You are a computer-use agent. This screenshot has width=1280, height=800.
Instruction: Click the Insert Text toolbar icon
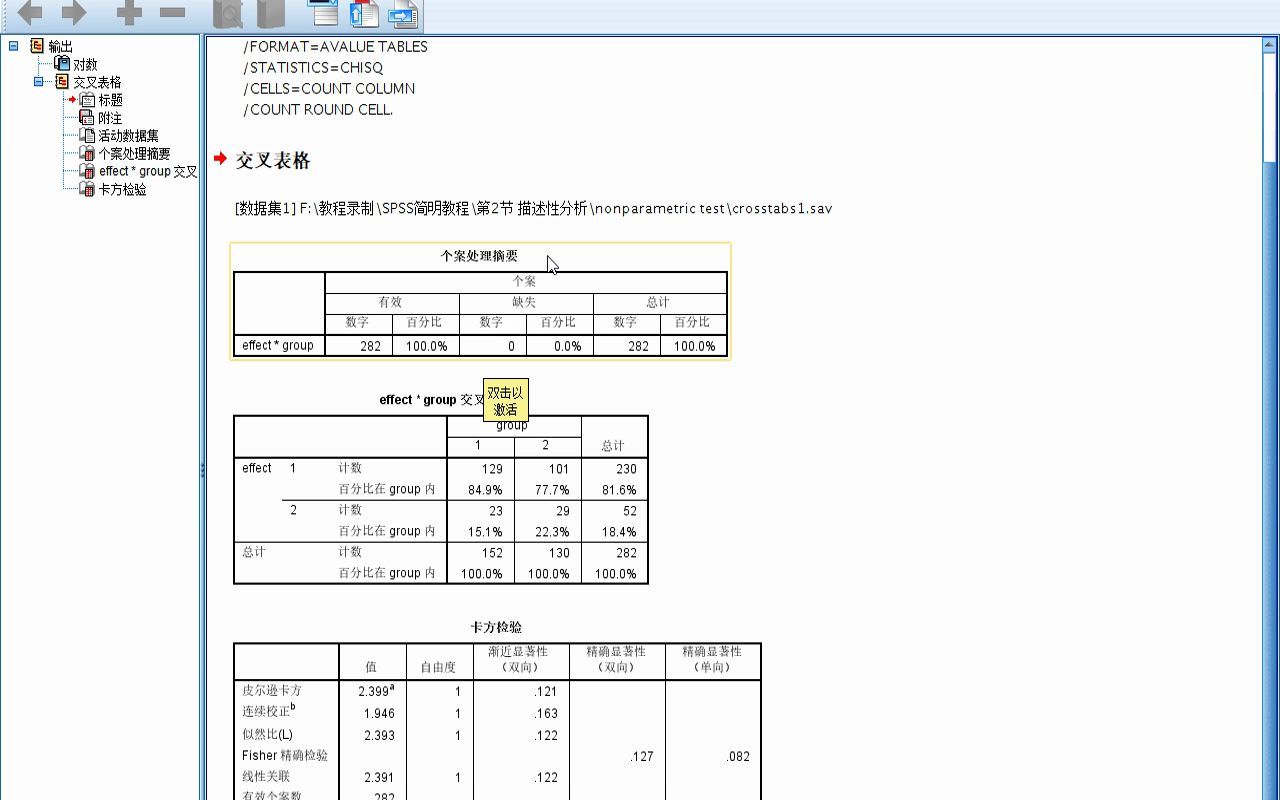(x=403, y=13)
